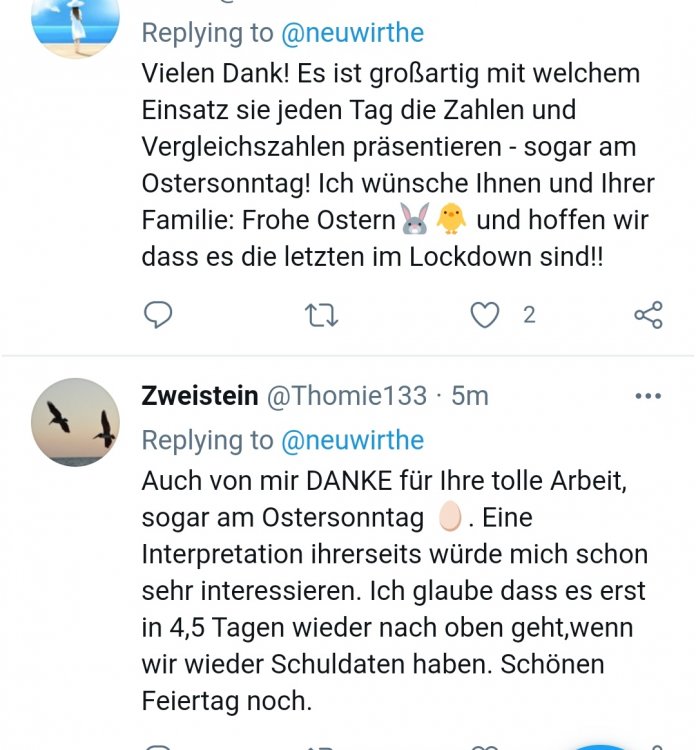The height and width of the screenshot is (750, 696).
Task: Like Zweistein's reply tweet
Action: tap(485, 746)
